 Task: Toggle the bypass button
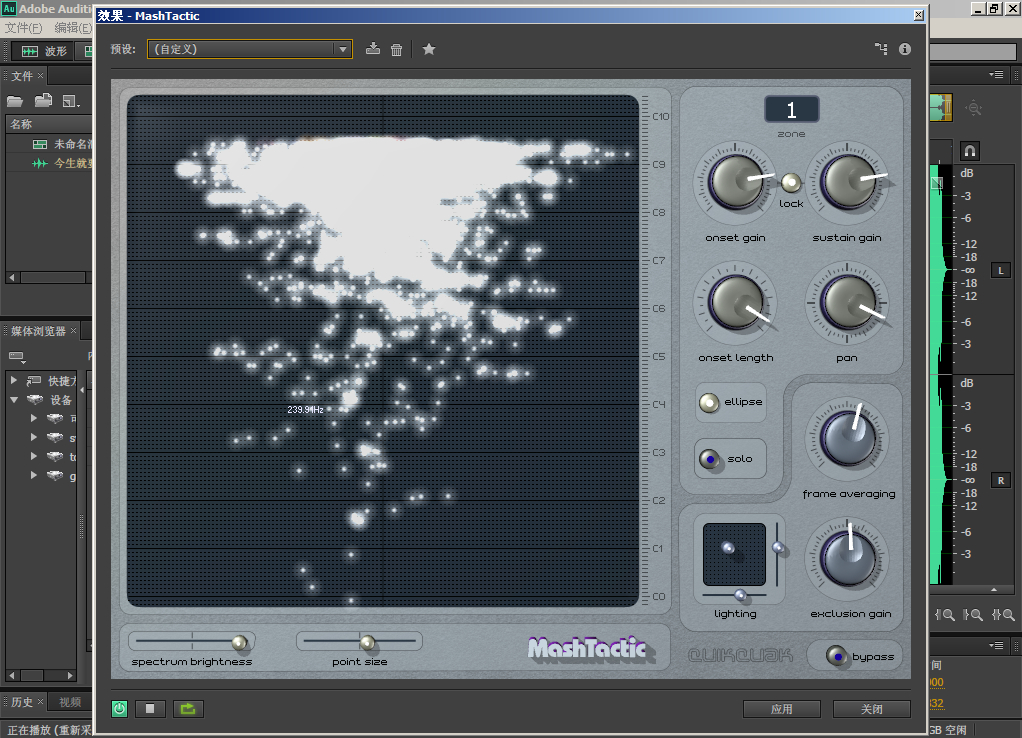coord(837,656)
